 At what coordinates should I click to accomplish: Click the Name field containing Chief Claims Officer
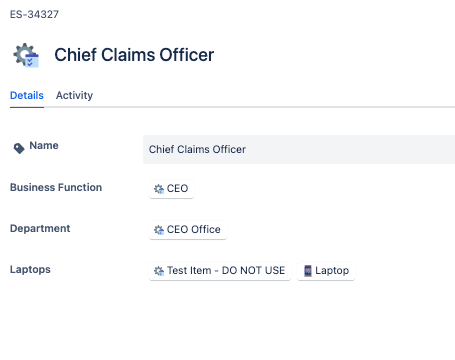coord(299,149)
